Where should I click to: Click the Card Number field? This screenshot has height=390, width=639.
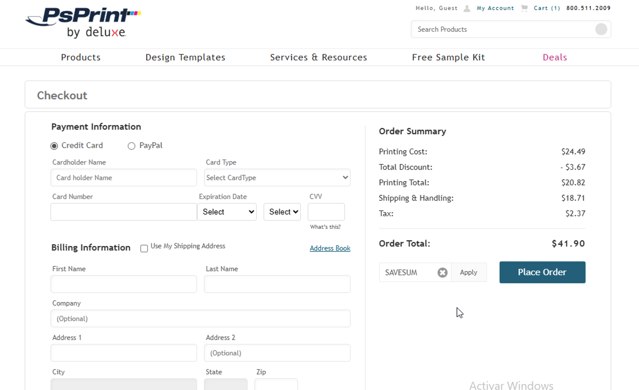pos(124,212)
